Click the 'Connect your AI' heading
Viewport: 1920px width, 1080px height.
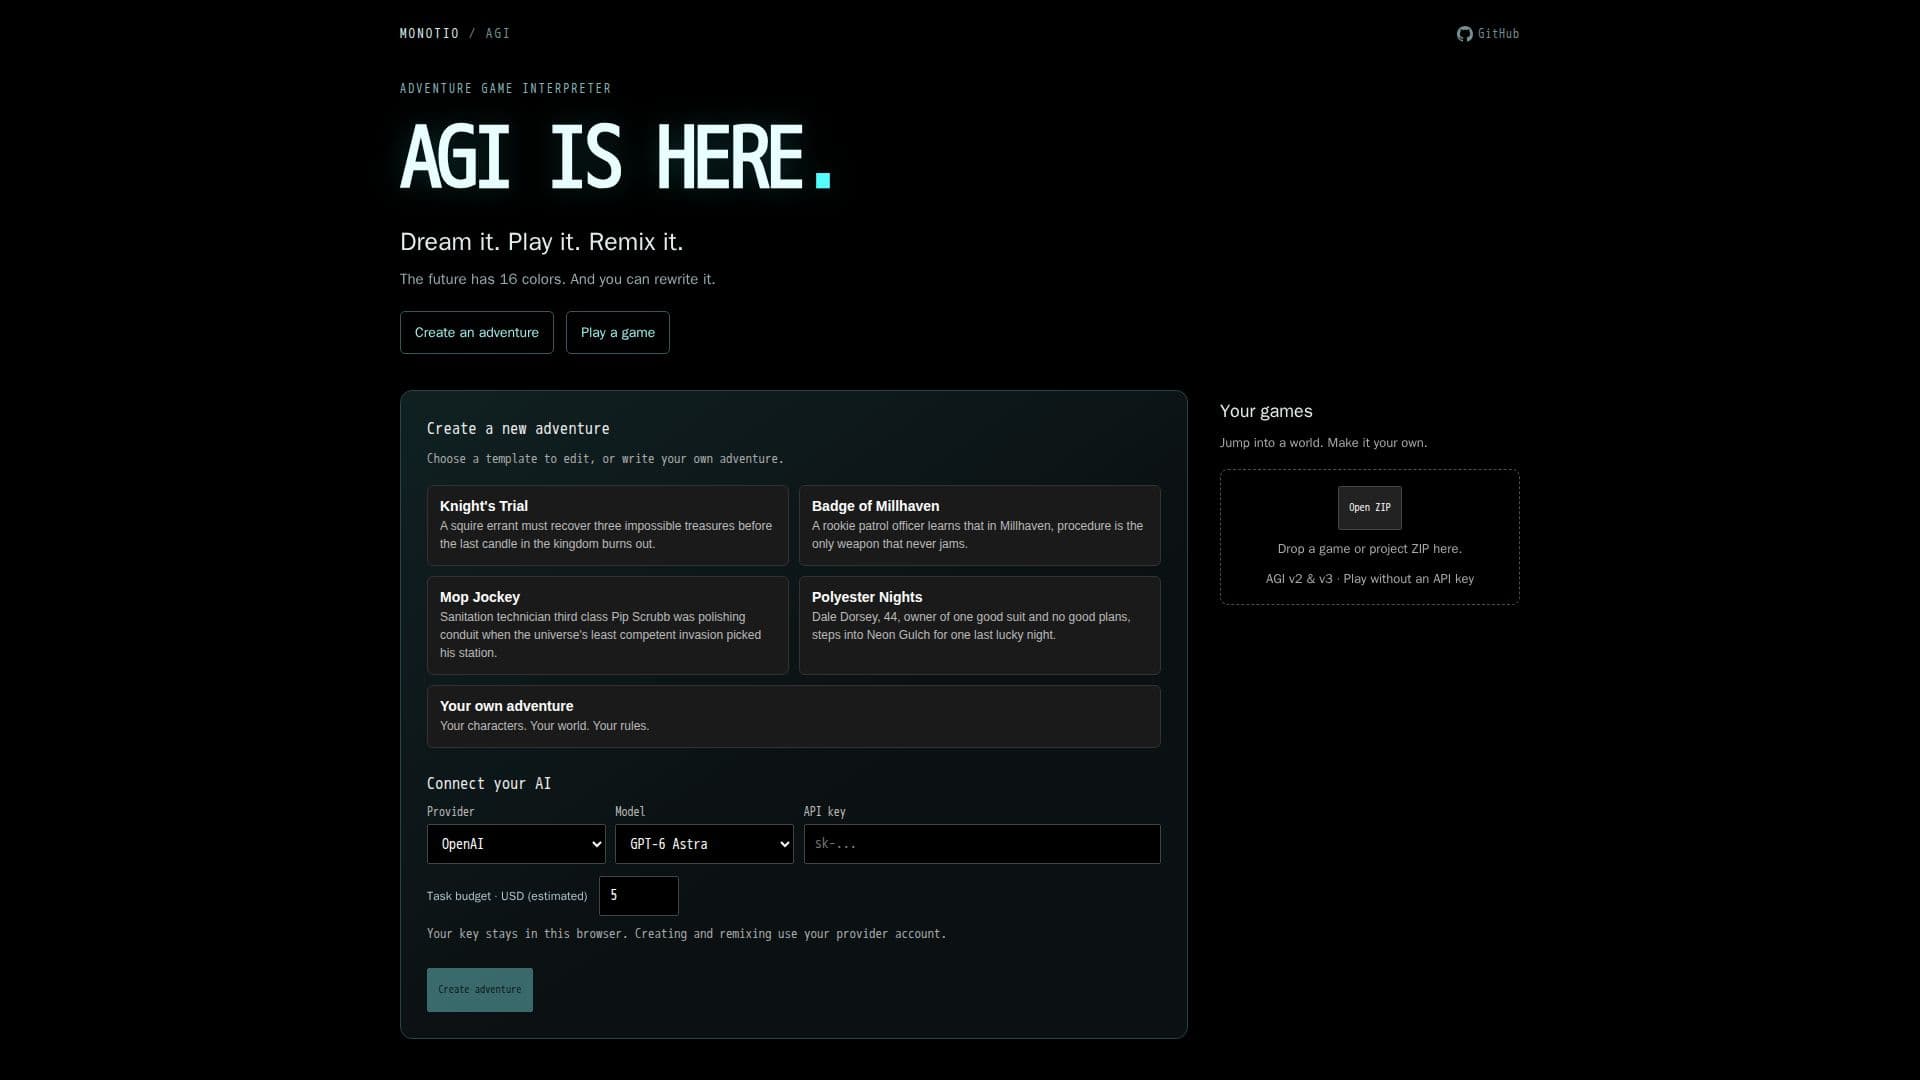(x=488, y=784)
